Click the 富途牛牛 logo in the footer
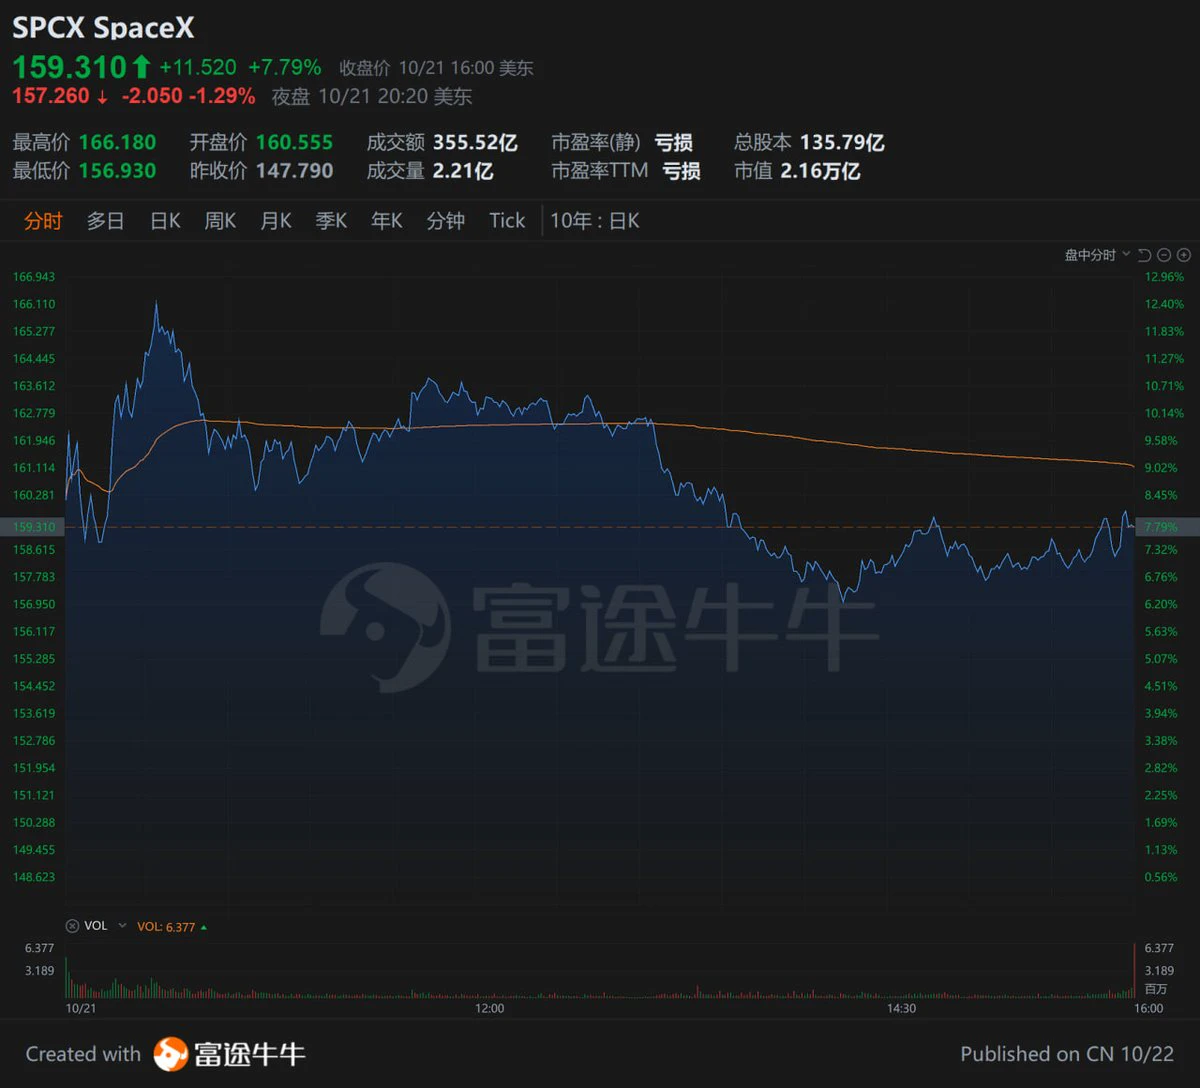 tap(229, 1053)
